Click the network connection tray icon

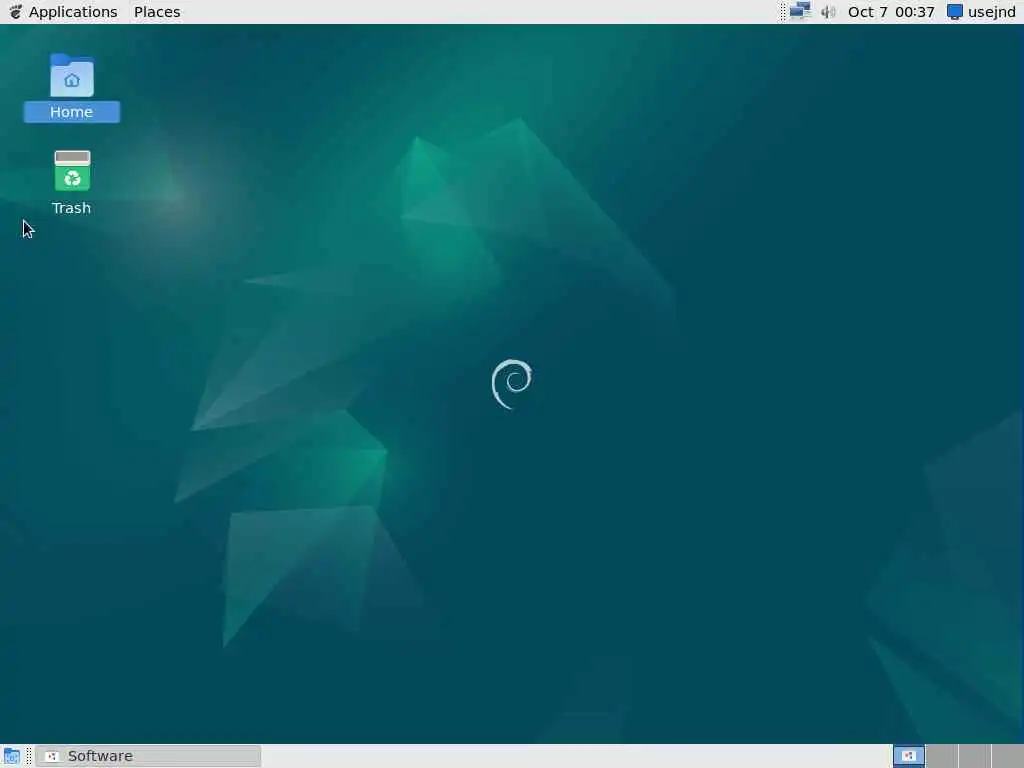point(800,12)
